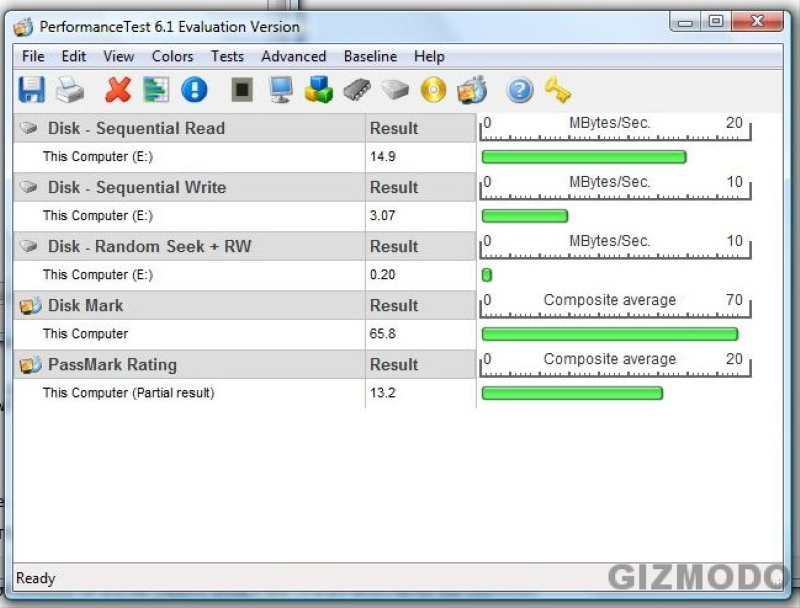Click the disk icon beside Sequential Read
Screen dimensions: 800x608
[x=29, y=128]
